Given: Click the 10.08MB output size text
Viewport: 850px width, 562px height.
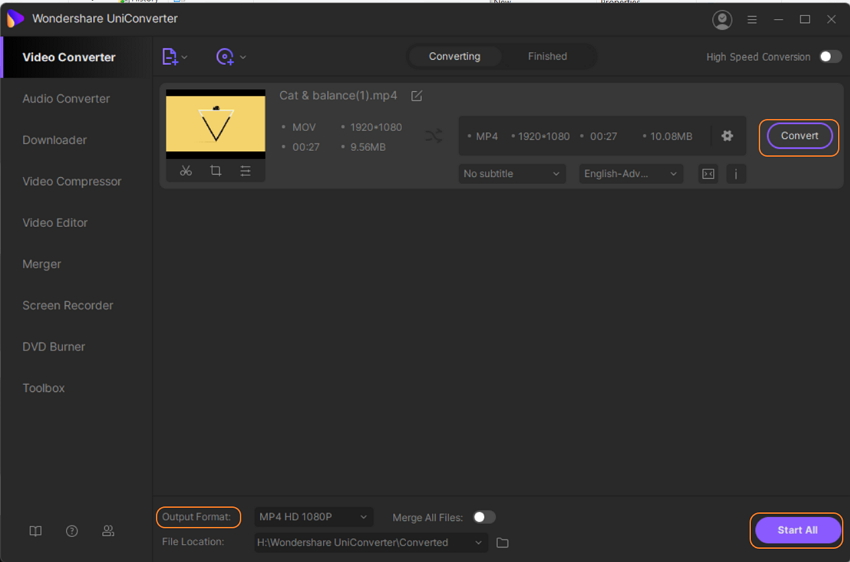Looking at the screenshot, I should 671,137.
